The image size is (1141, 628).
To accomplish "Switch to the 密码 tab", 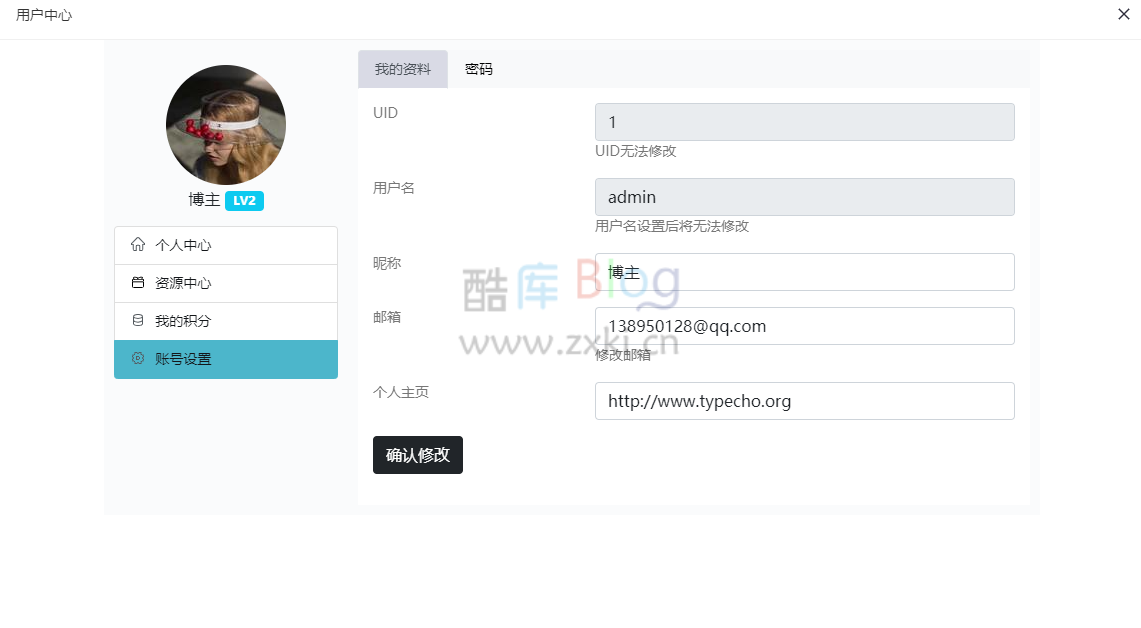I will (479, 69).
